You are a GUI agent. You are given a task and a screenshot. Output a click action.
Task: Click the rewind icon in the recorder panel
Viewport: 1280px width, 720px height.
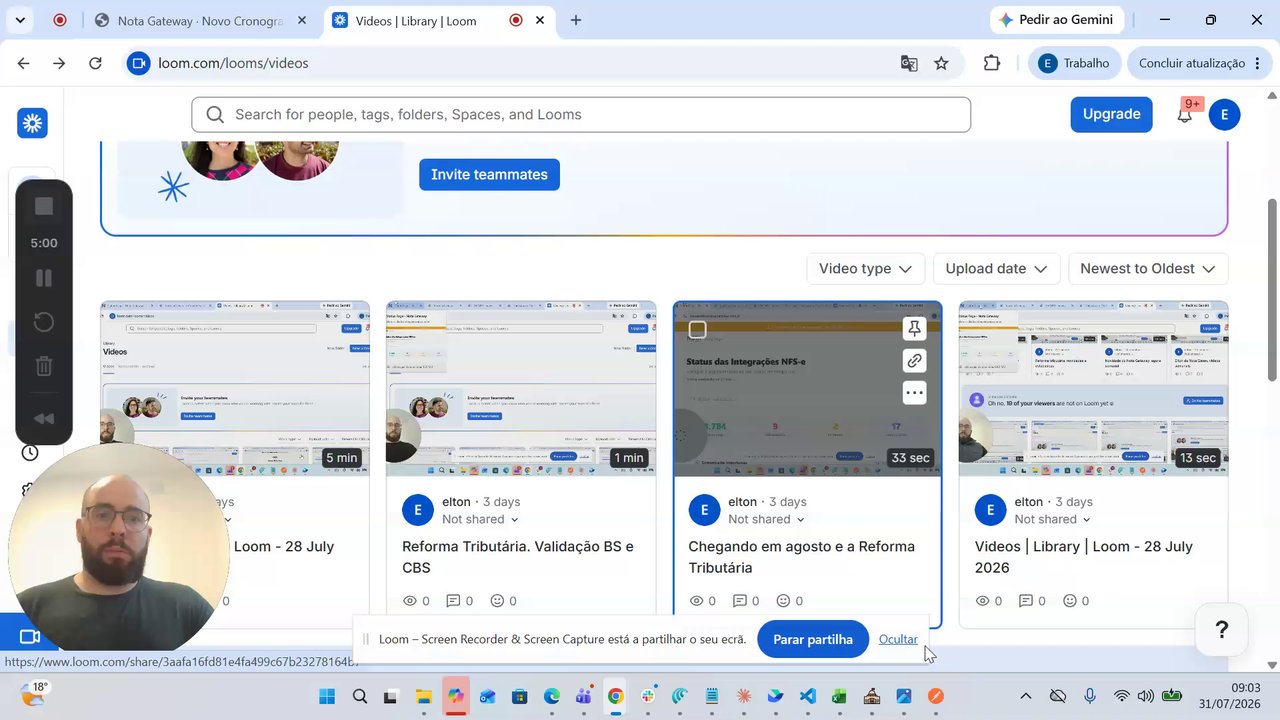[x=44, y=418]
